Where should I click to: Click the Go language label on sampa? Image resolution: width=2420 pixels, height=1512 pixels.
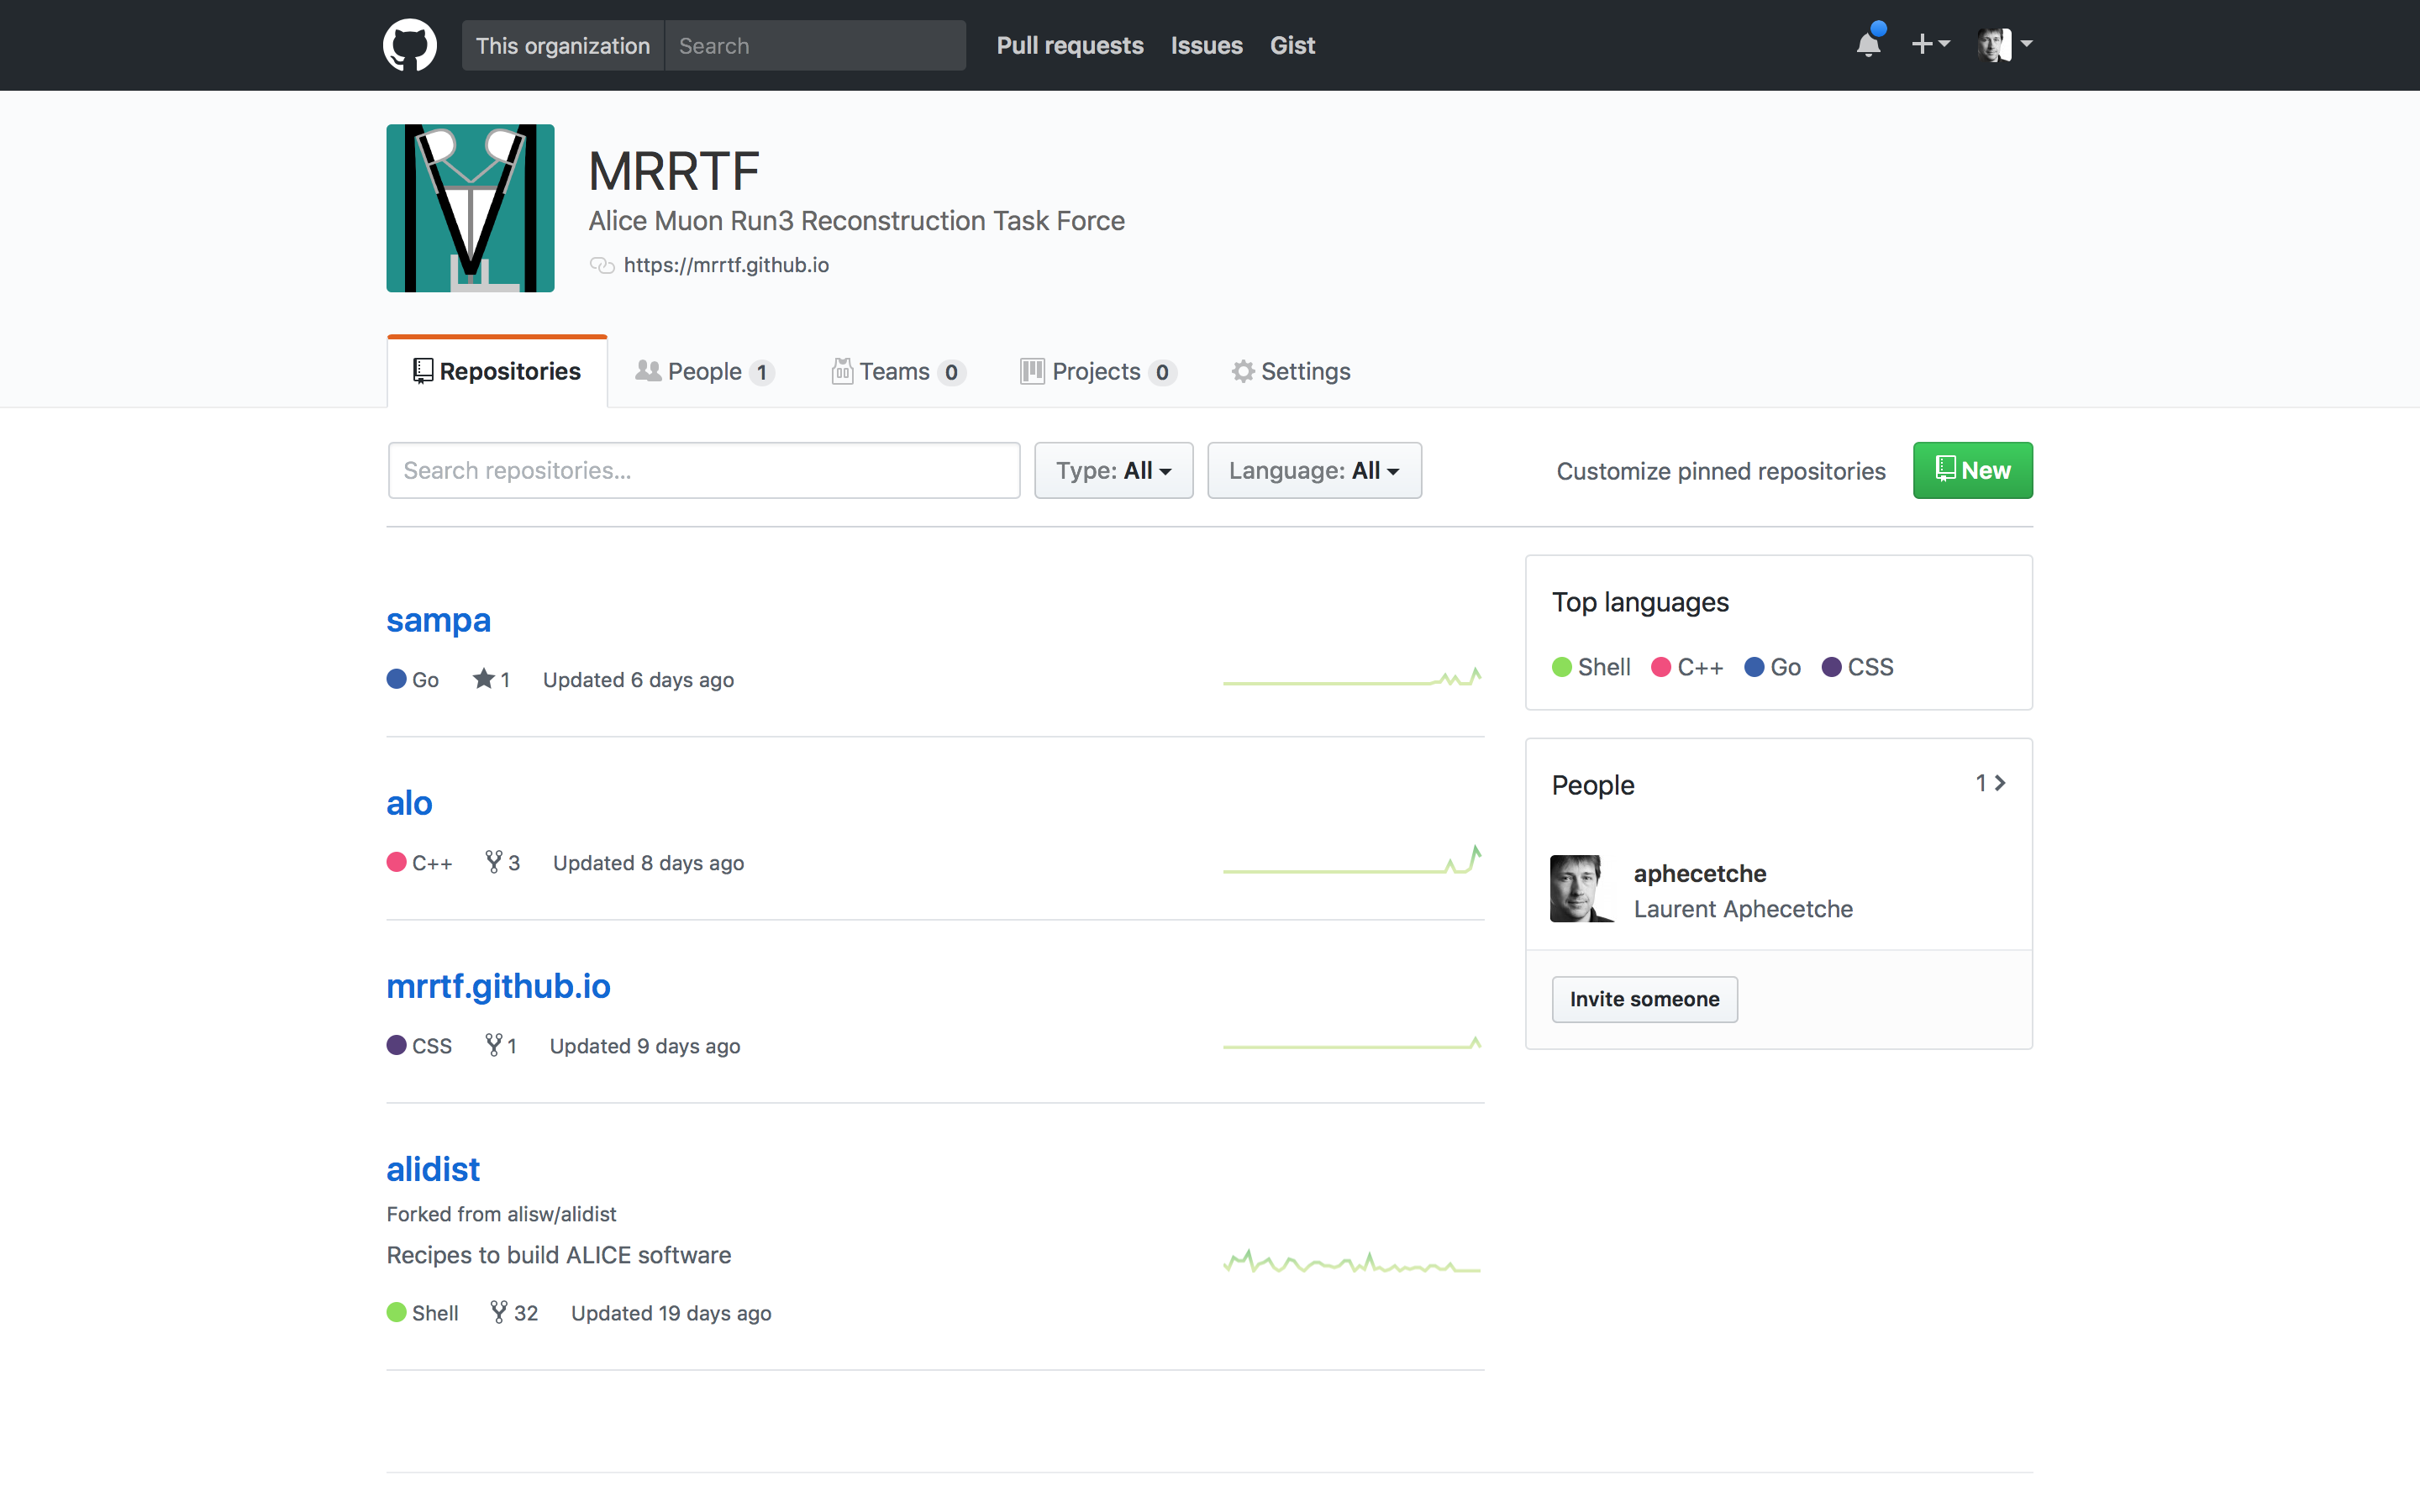(x=413, y=680)
